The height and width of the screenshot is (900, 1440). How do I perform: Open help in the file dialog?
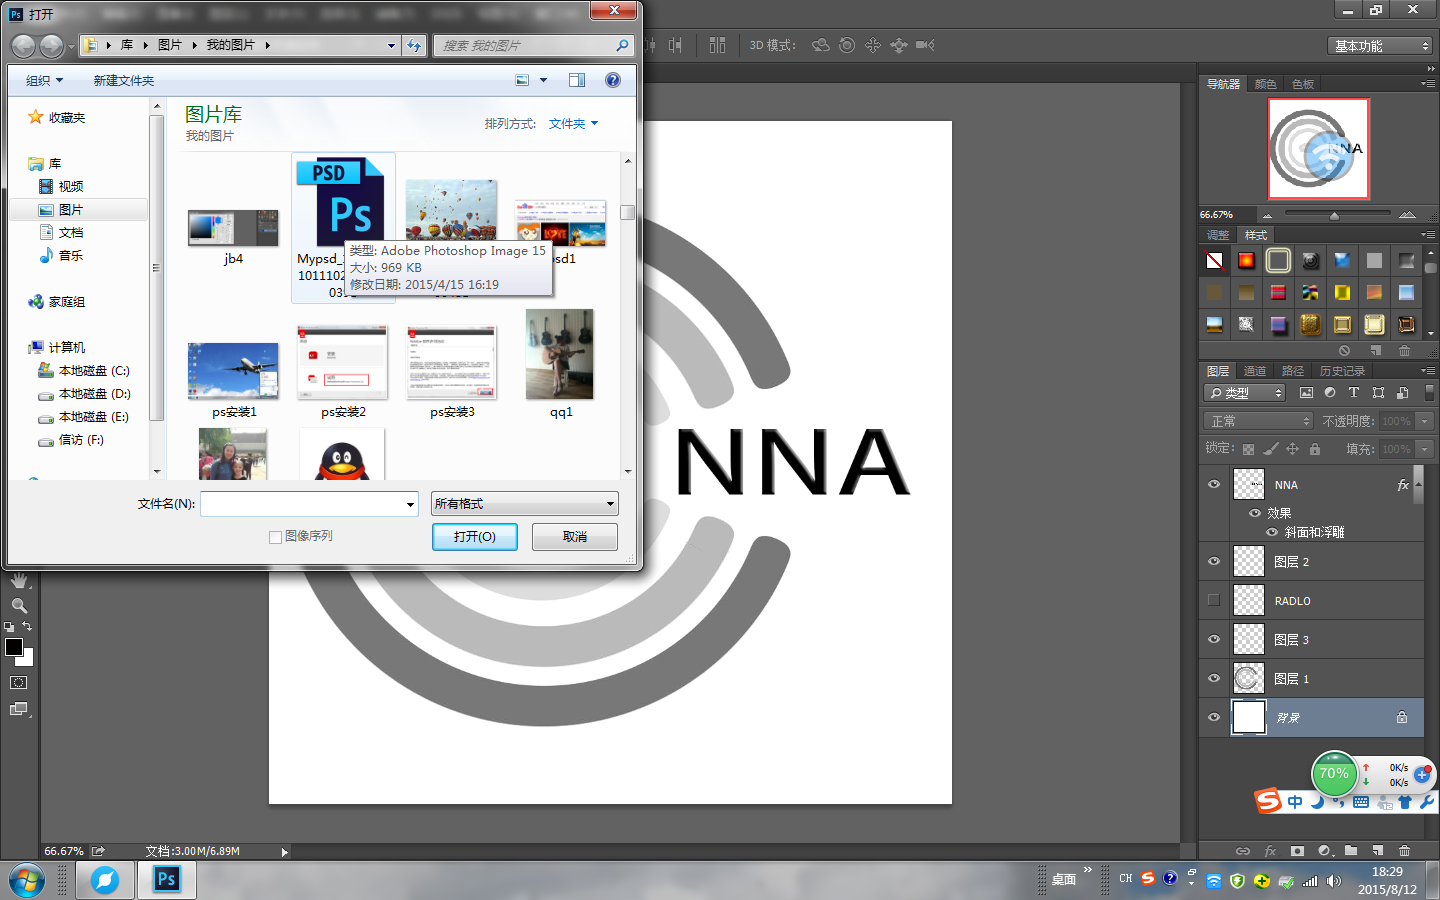point(613,80)
